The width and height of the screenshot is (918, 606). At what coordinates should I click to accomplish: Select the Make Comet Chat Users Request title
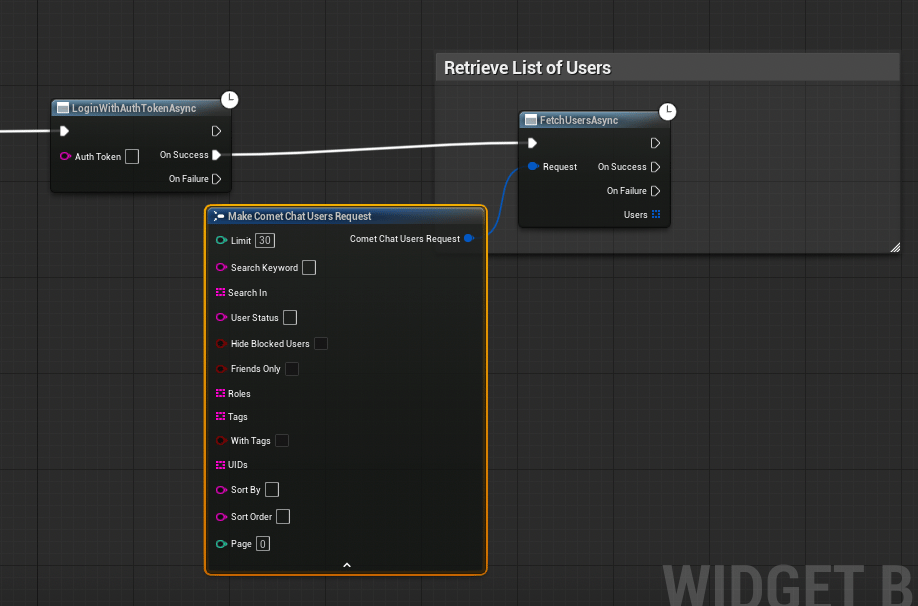pos(299,216)
